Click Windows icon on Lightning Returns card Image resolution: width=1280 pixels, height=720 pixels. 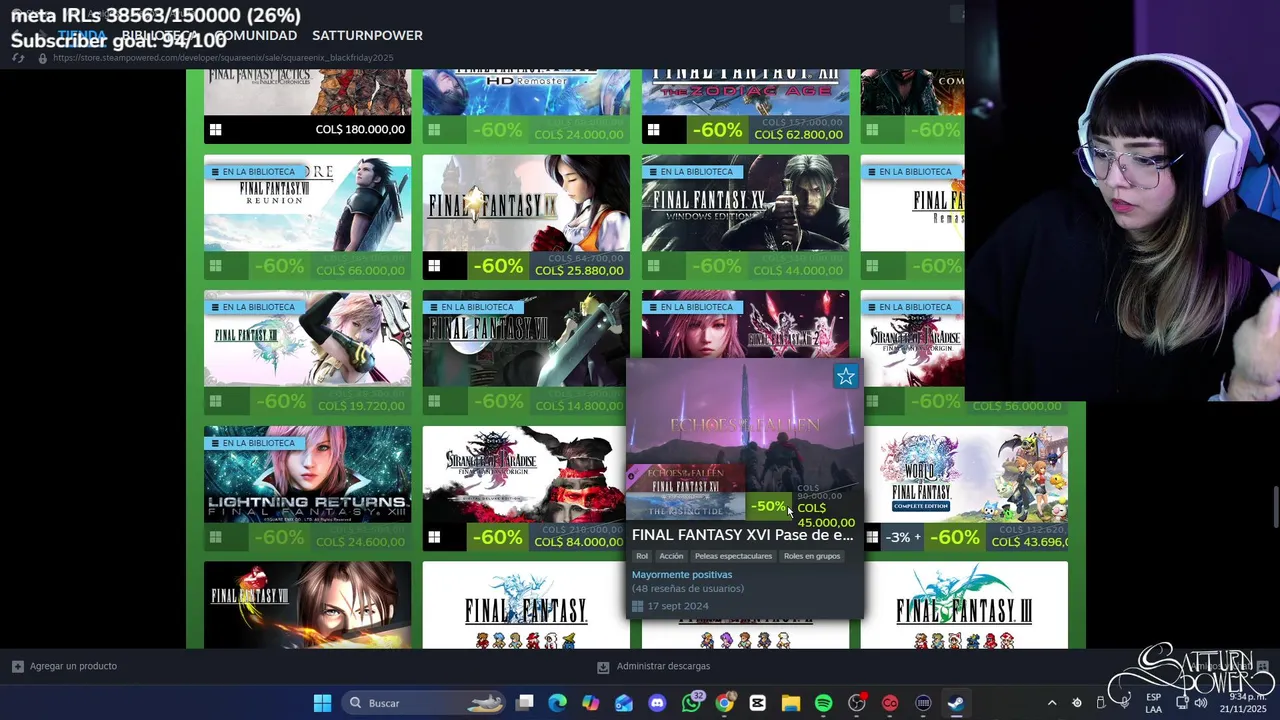pos(215,537)
